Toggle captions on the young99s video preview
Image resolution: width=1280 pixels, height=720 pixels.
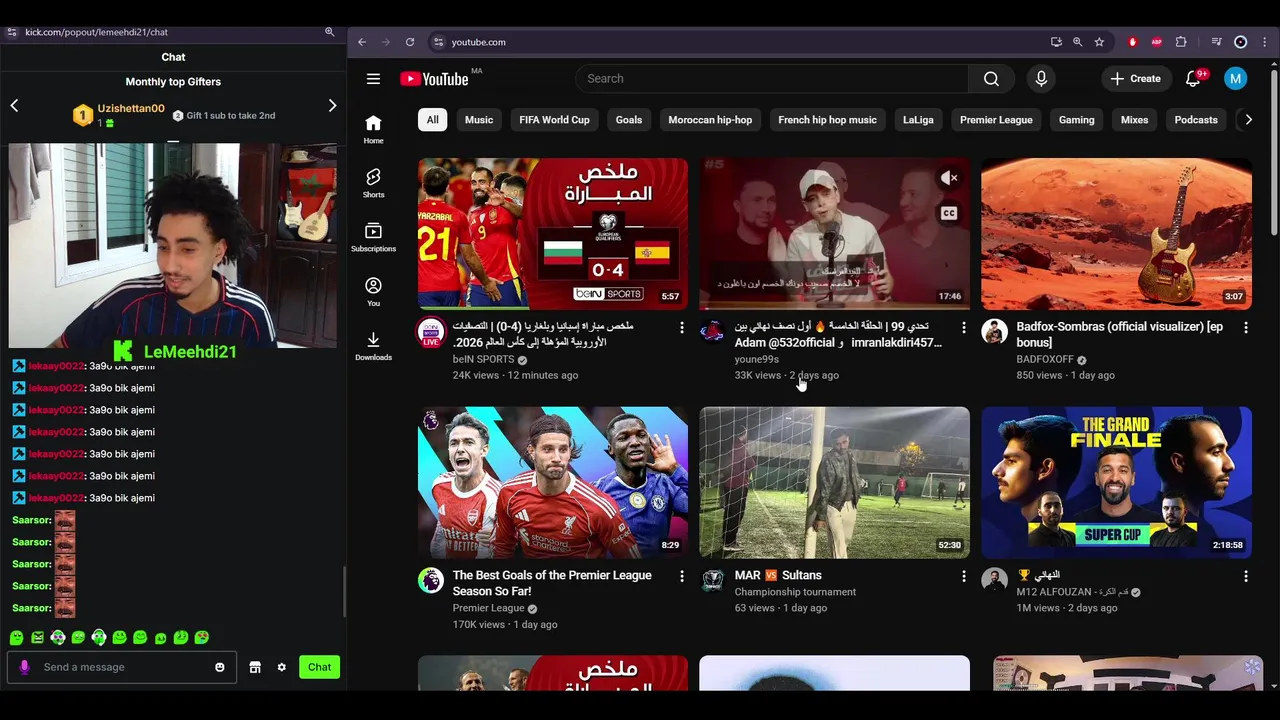tap(949, 213)
